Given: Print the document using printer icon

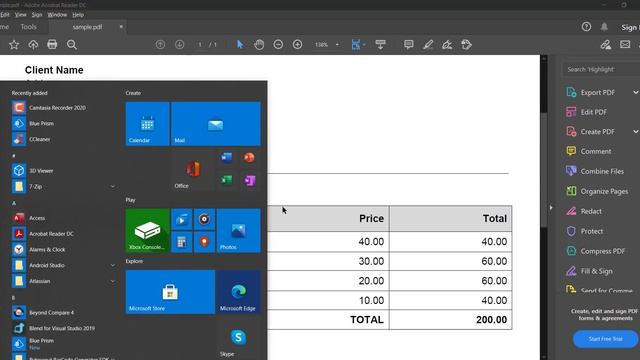Looking at the screenshot, I should (52, 44).
